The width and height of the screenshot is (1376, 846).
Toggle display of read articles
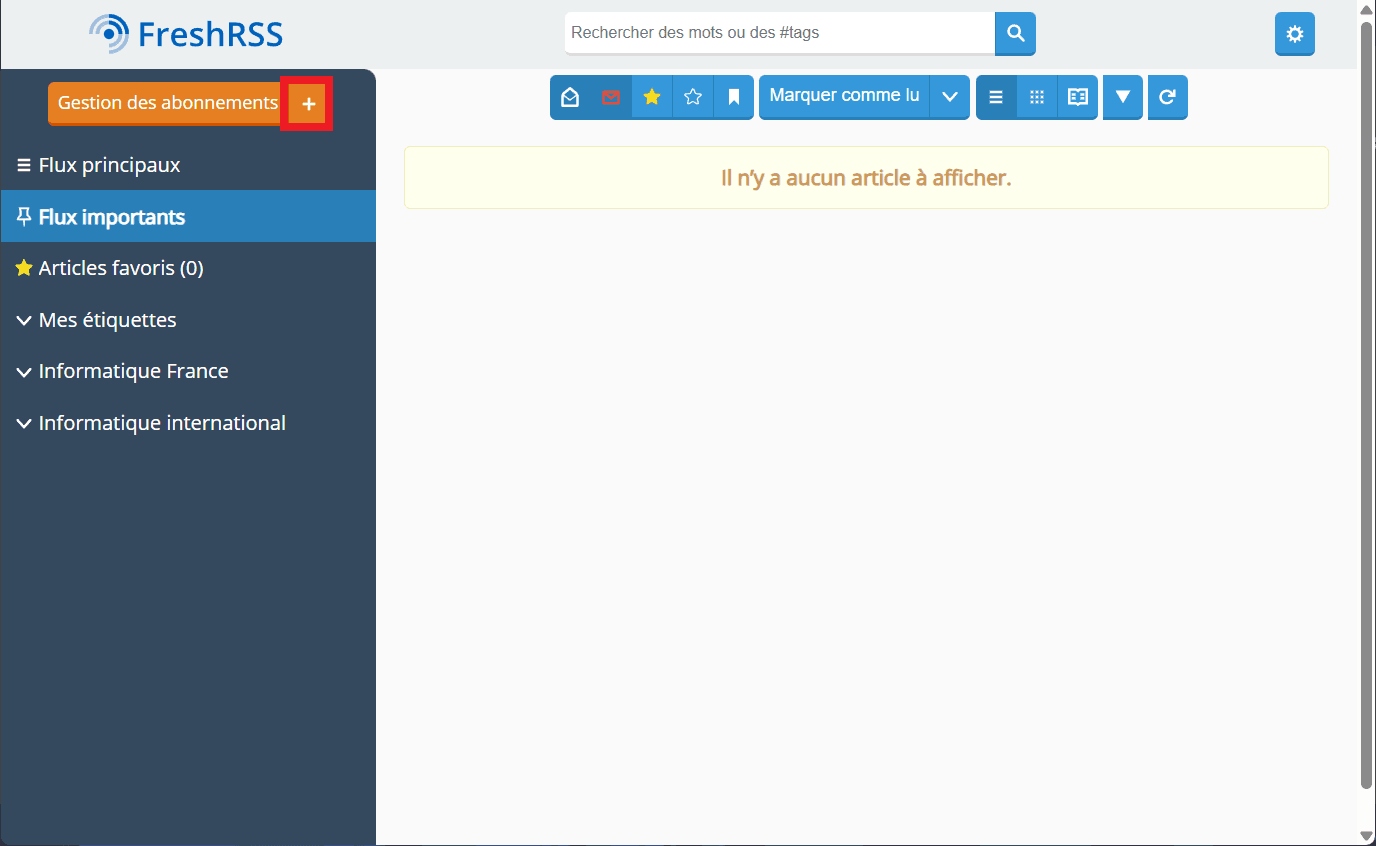pos(570,97)
